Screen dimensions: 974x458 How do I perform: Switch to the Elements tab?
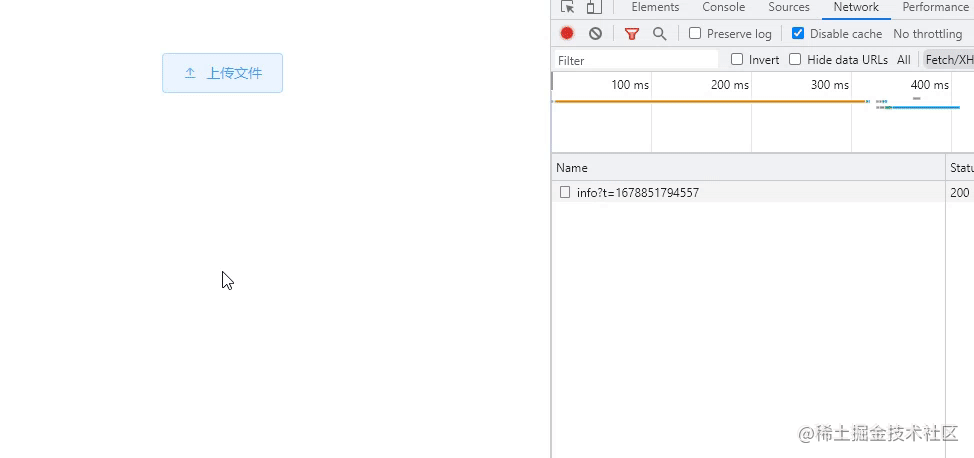(x=655, y=7)
